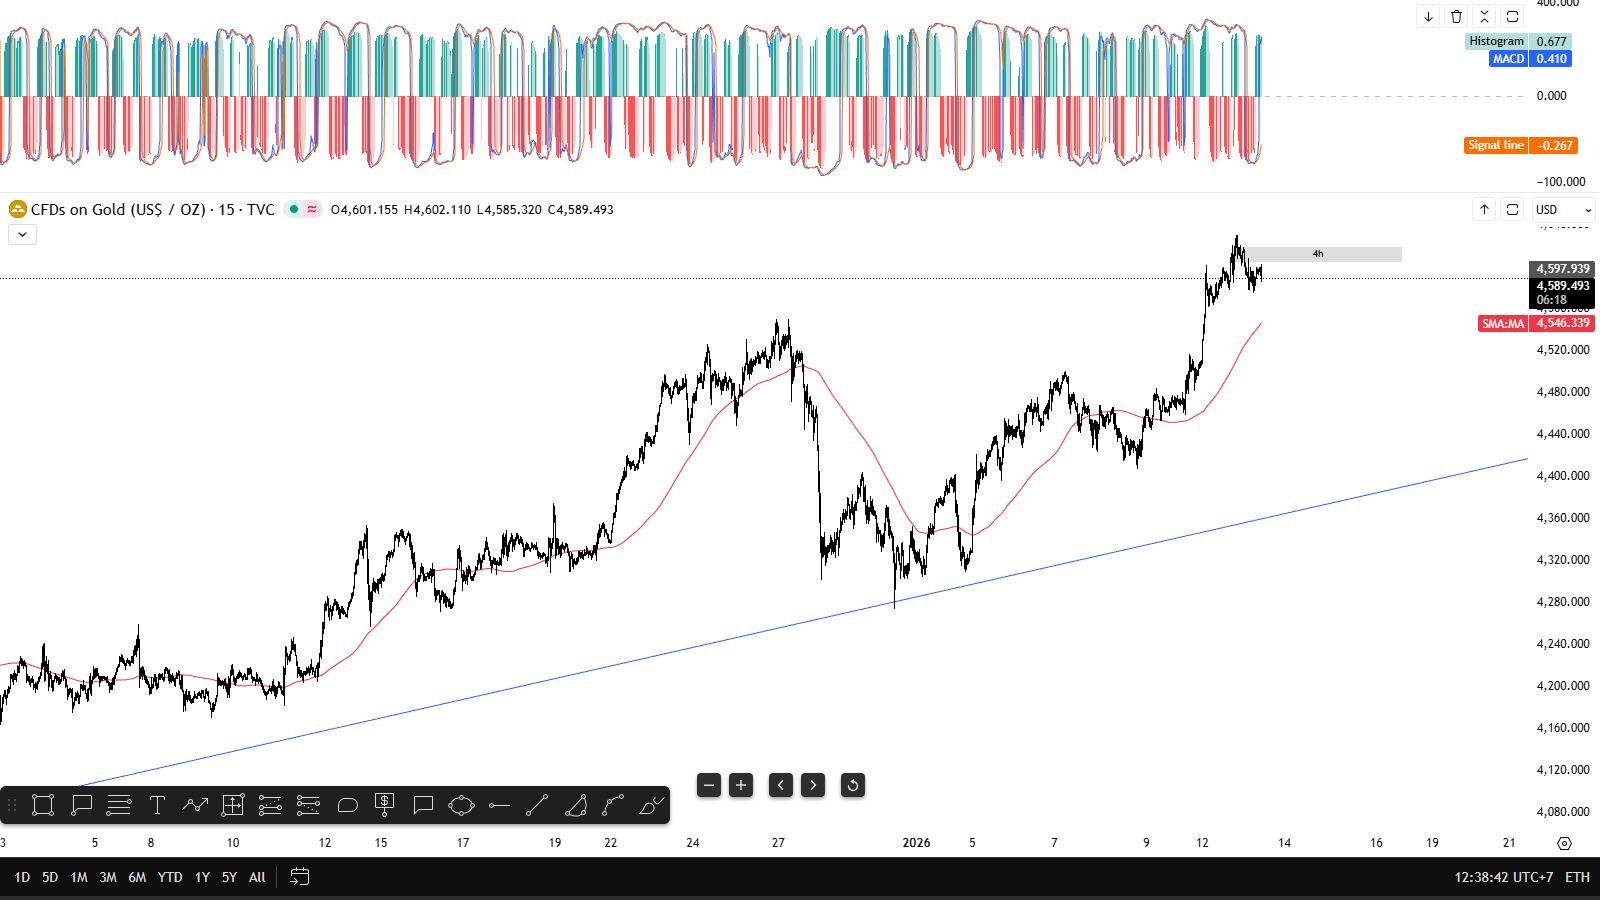Select the Text tool in drawing toolbar

pos(157,805)
